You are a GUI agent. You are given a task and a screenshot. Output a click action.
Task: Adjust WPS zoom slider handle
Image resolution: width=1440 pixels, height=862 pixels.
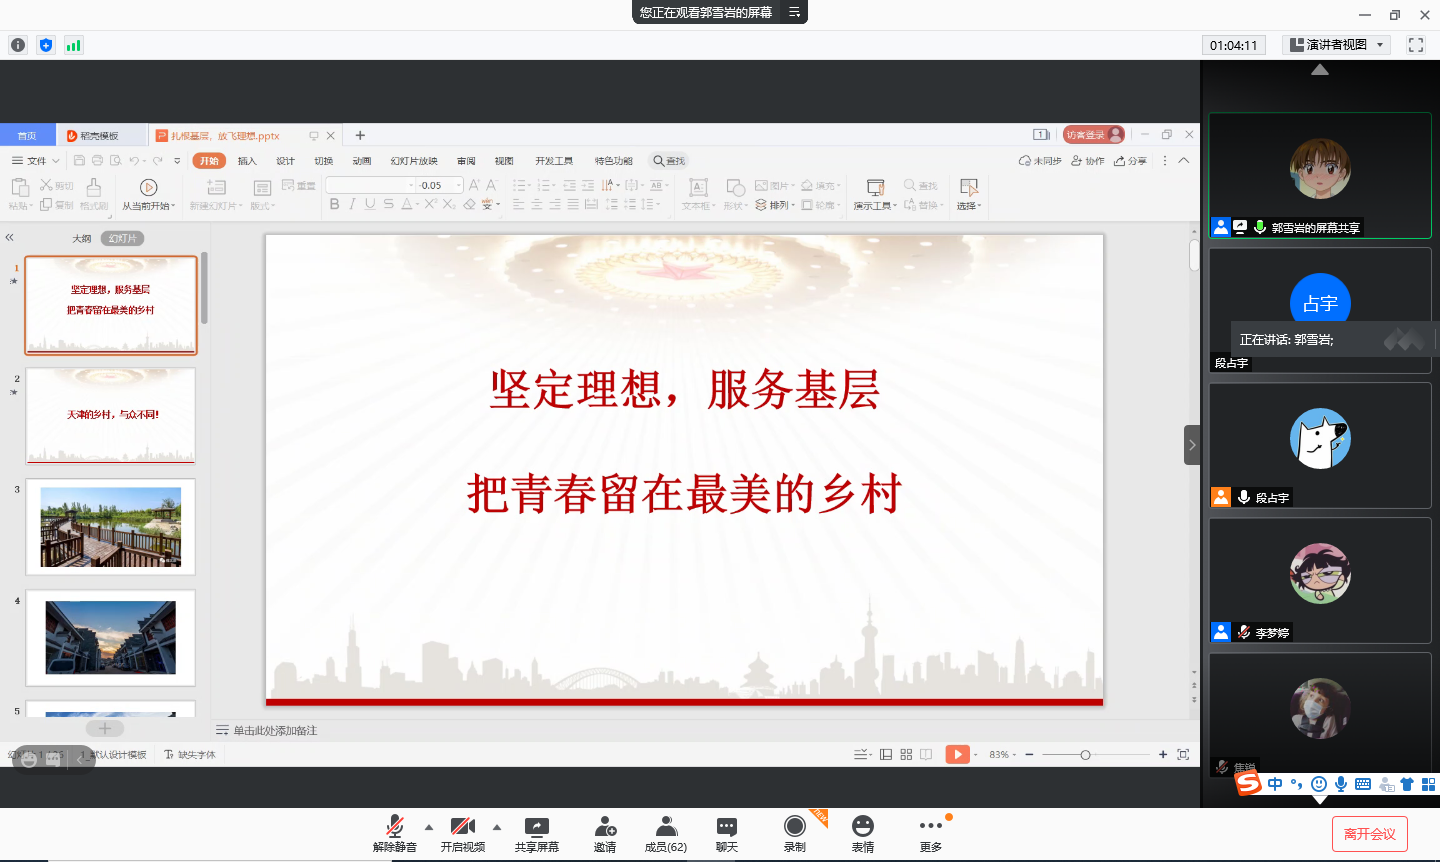(1085, 755)
